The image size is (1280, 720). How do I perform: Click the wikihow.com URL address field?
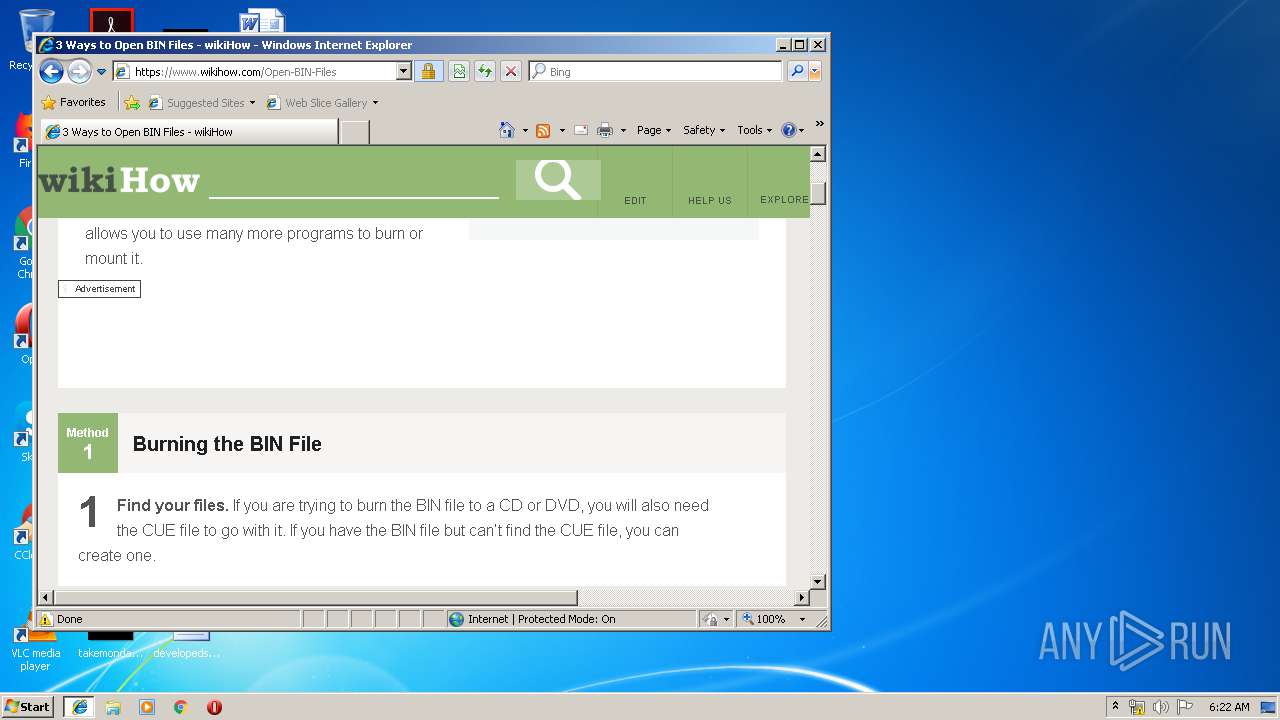tap(255, 72)
